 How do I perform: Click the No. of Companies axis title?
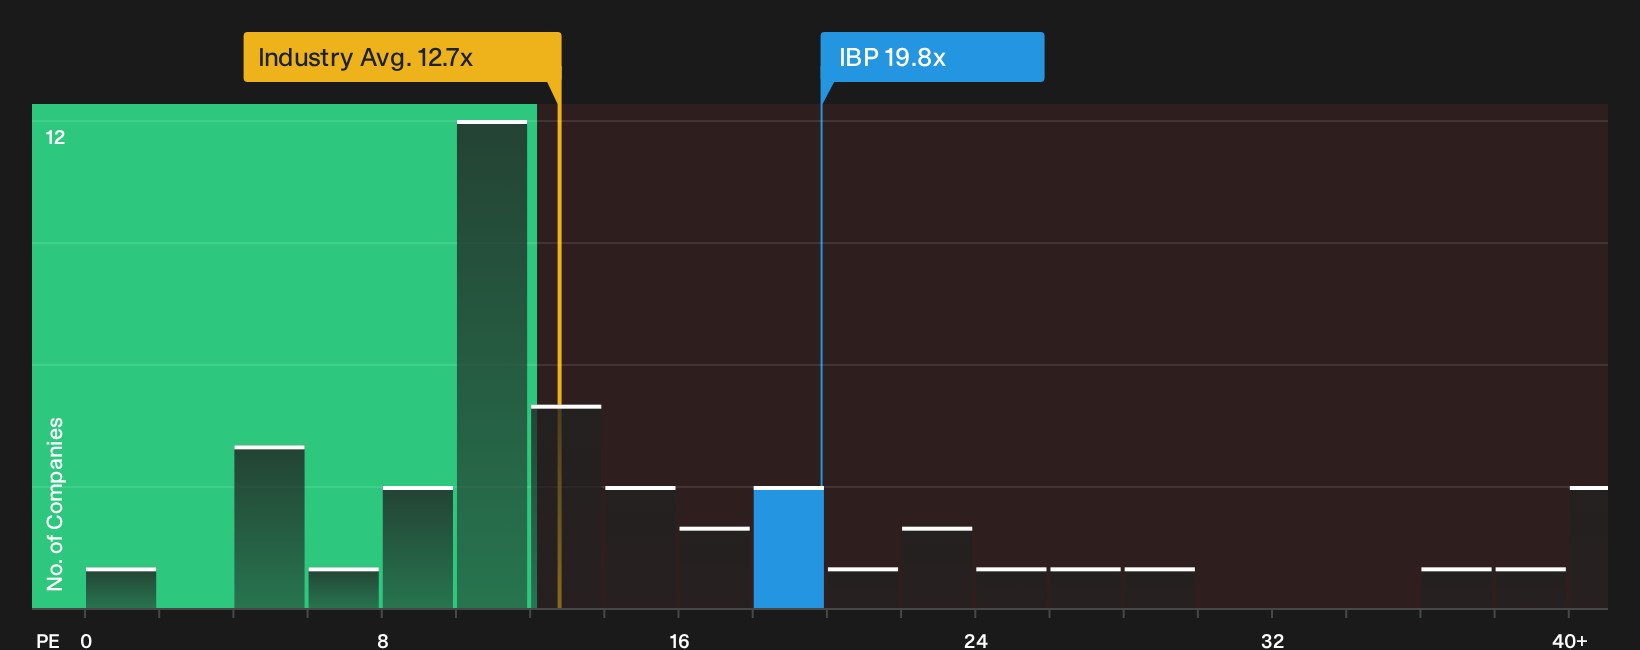click(55, 503)
